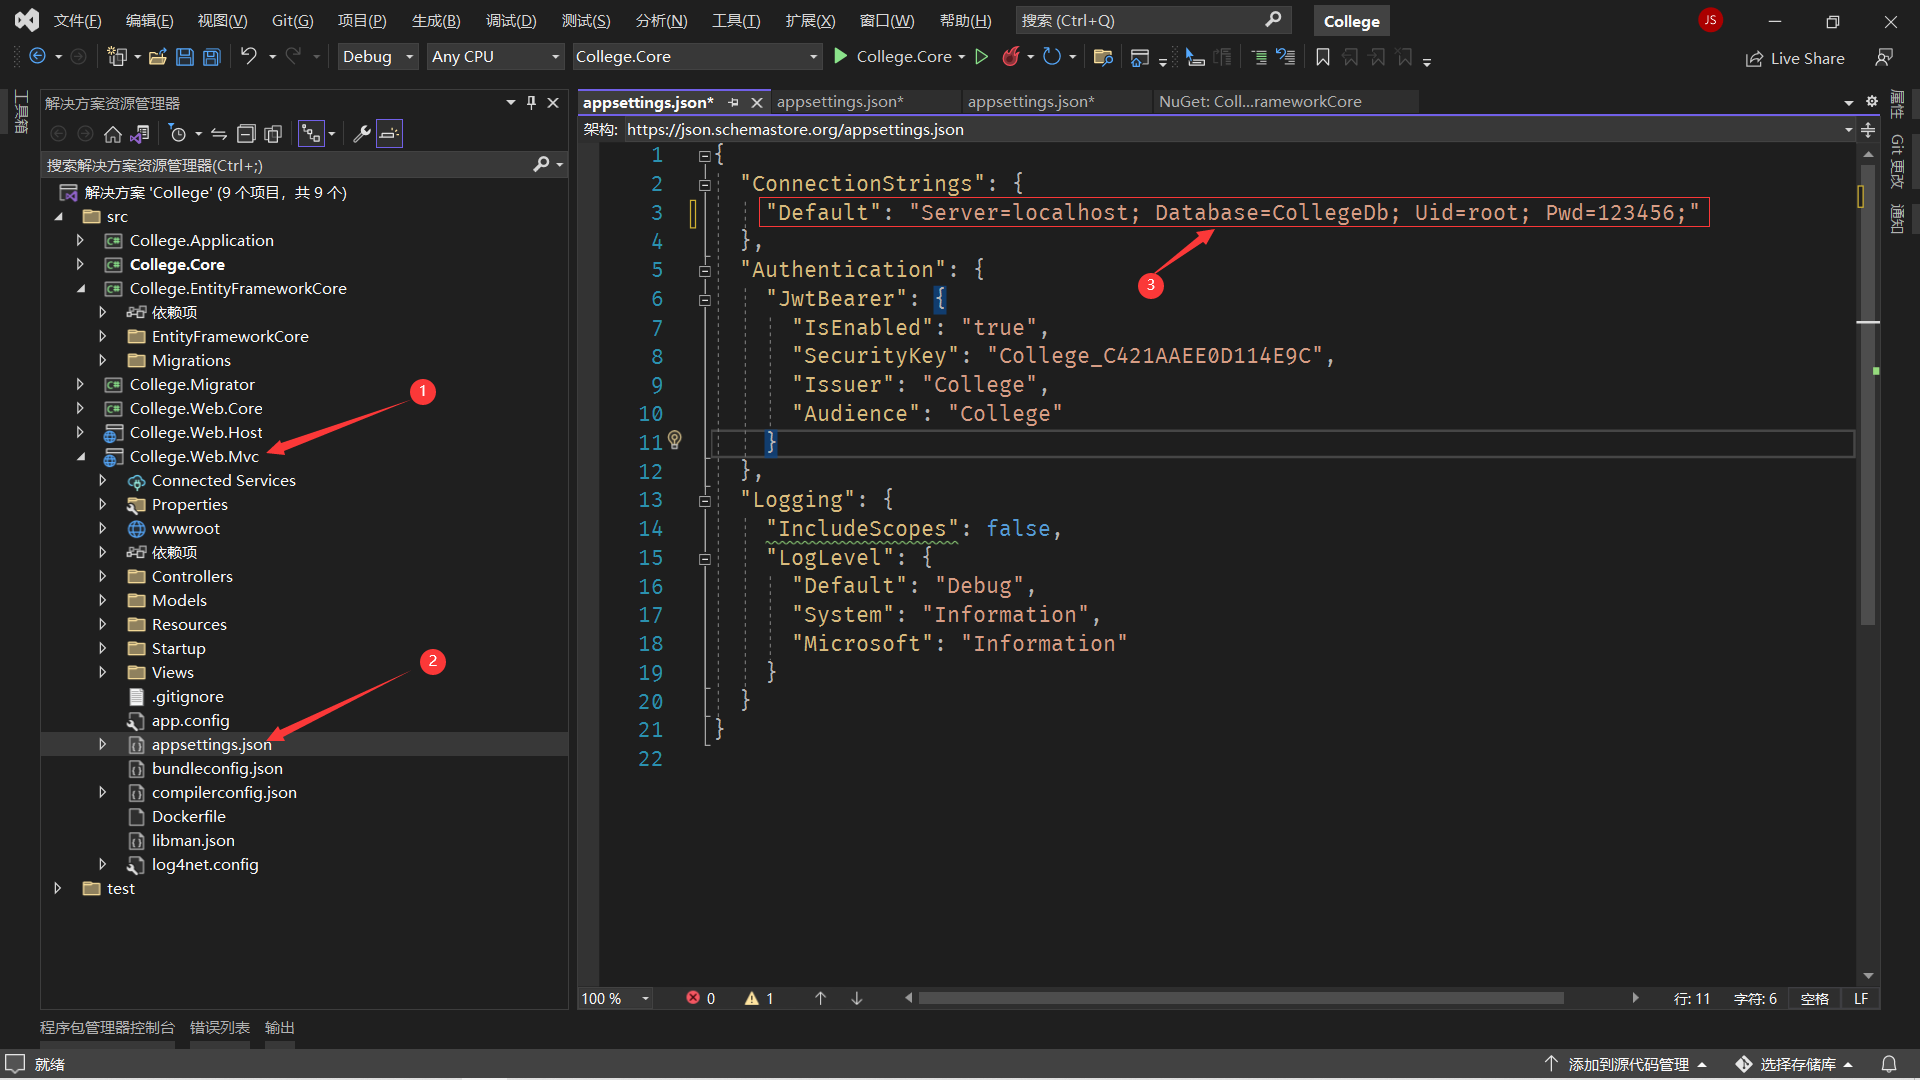This screenshot has width=1920, height=1080.
Task: Open the 错误列表 panel tab
Action: [219, 1027]
